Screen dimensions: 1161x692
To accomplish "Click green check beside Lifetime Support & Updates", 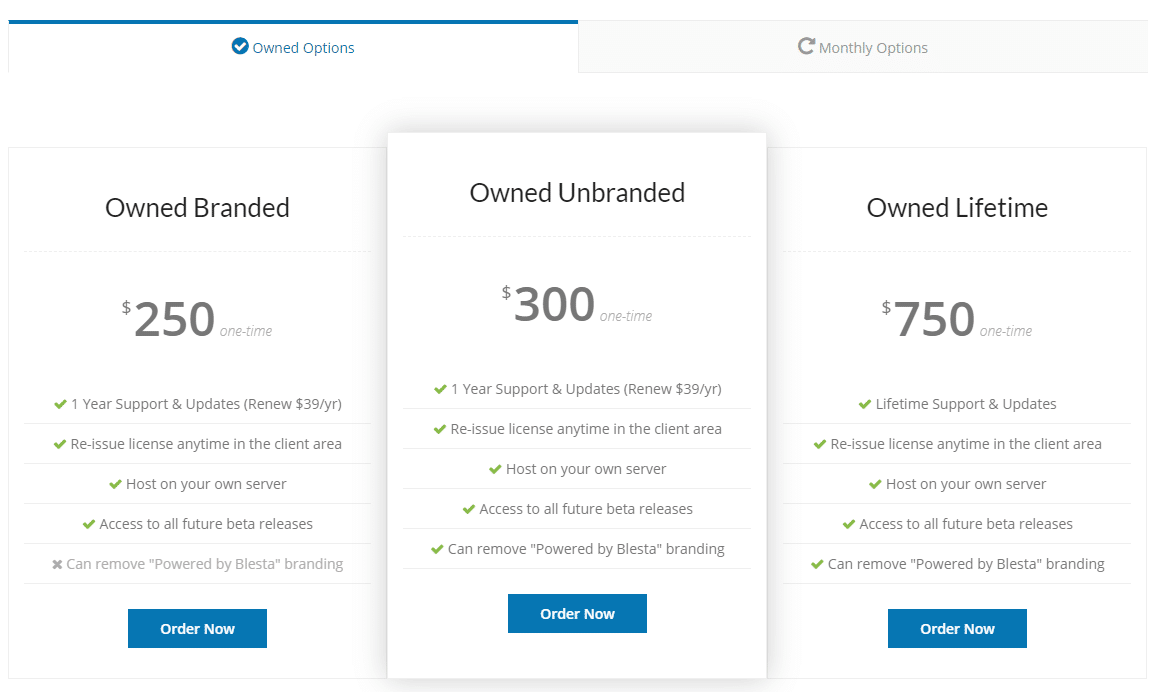I will [x=865, y=404].
